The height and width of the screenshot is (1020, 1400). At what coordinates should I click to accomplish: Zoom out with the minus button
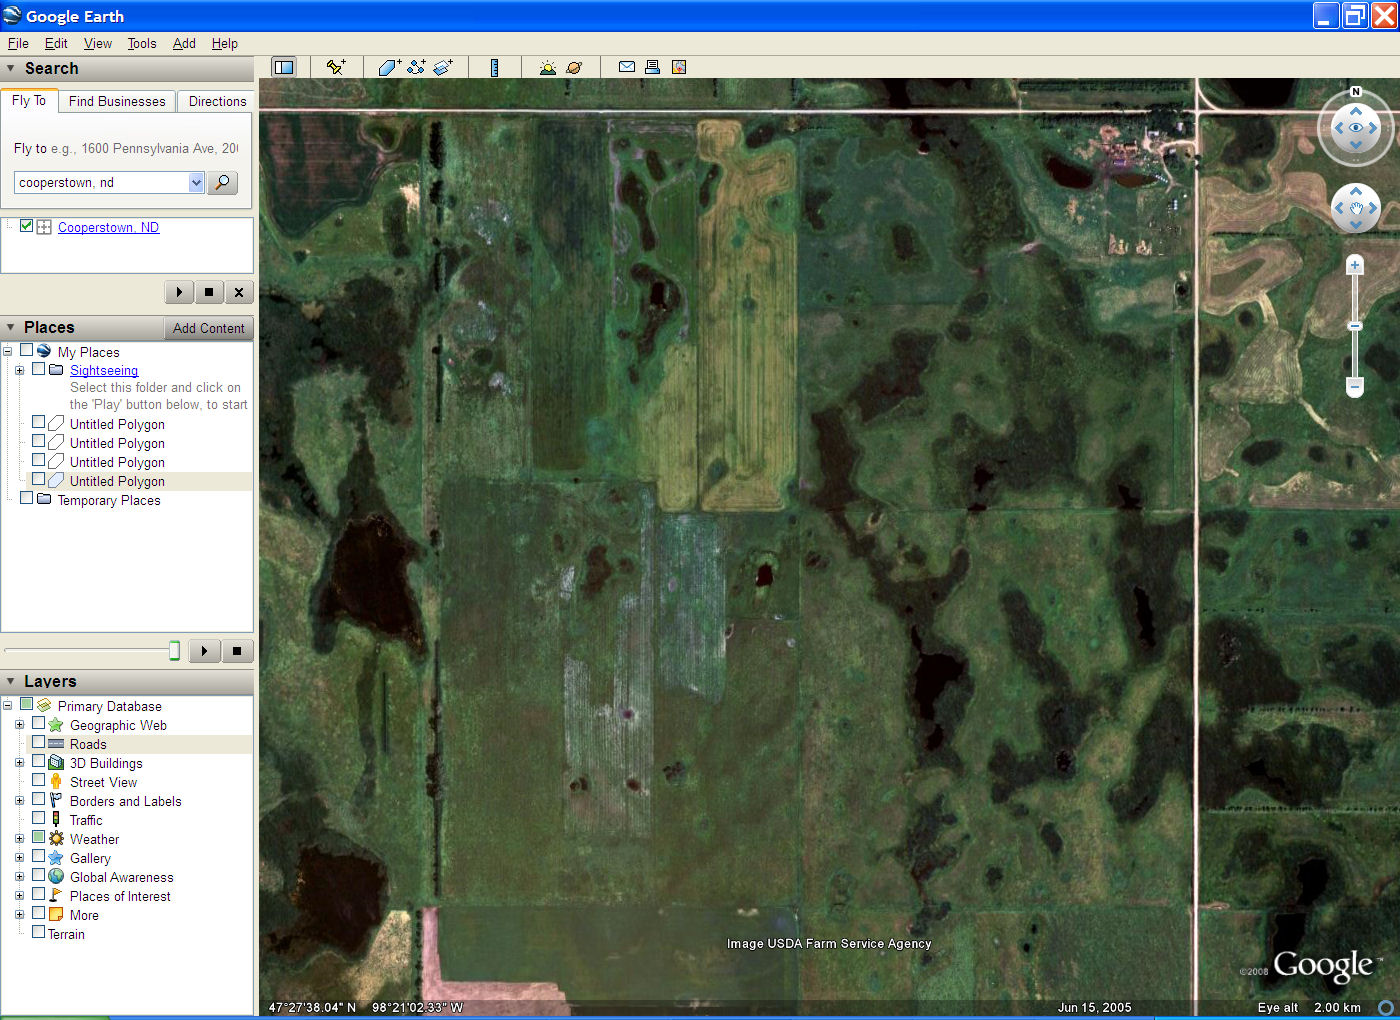tap(1355, 386)
